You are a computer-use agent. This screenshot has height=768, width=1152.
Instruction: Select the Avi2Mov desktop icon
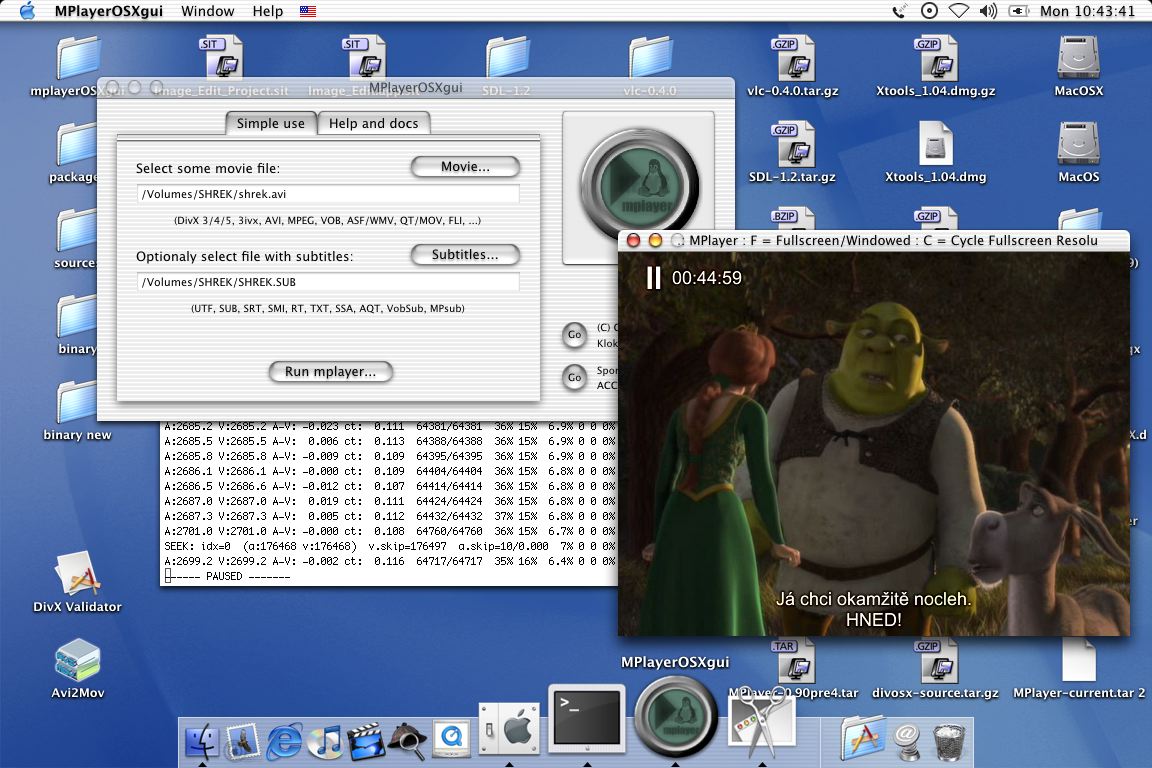point(77,662)
